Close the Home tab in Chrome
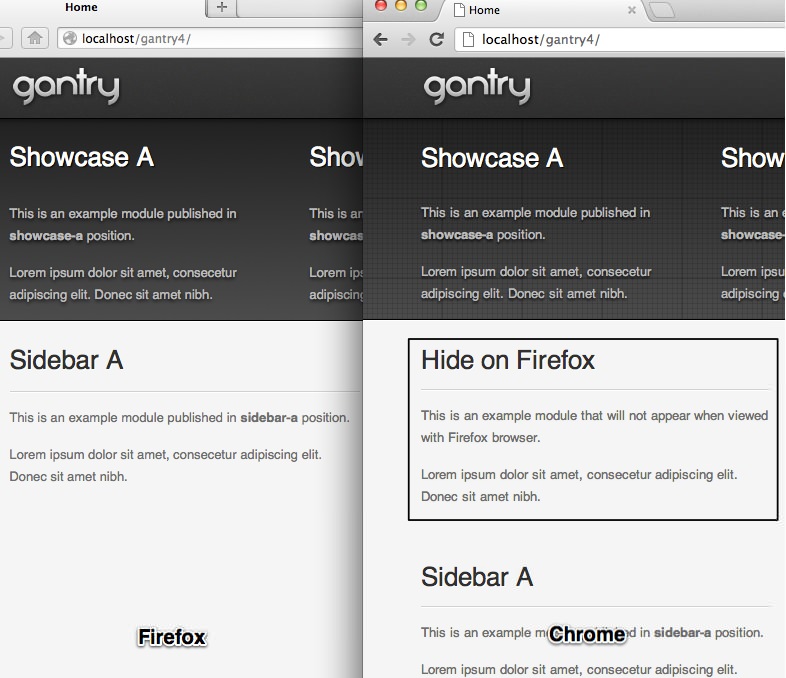 click(631, 10)
